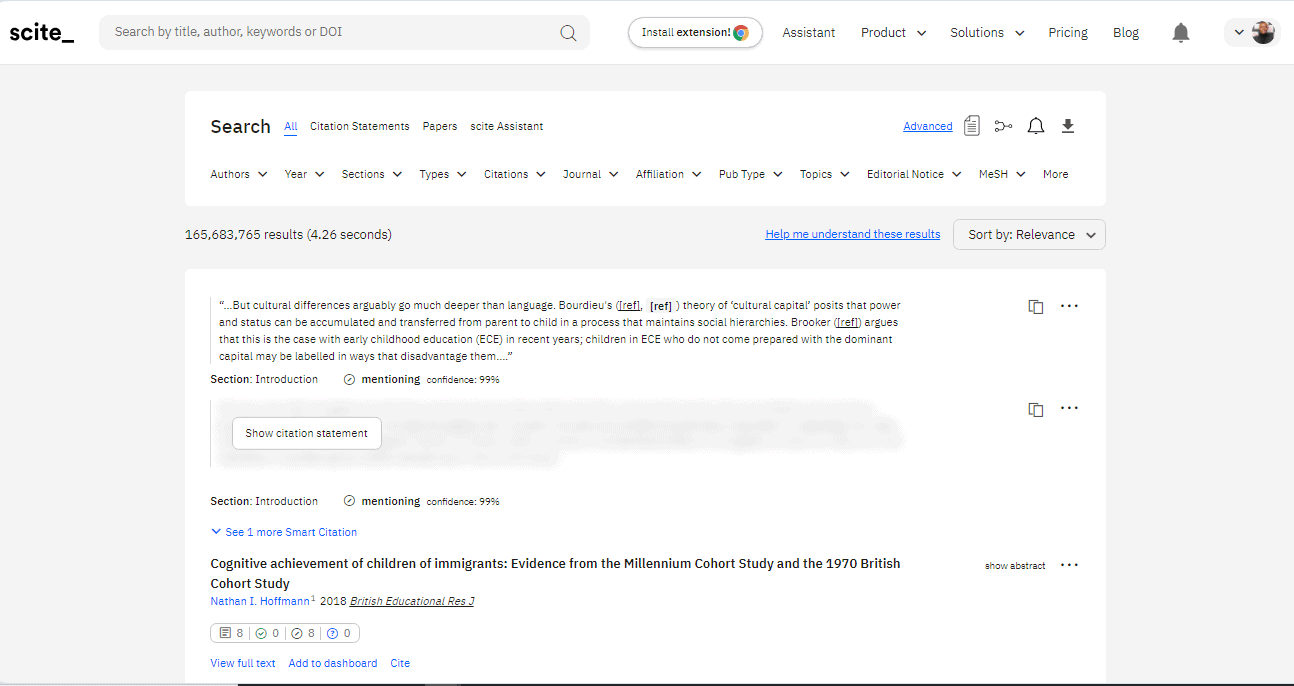This screenshot has width=1294, height=686.
Task: Reveal the hidden quote via Show citation statement
Action: [306, 433]
